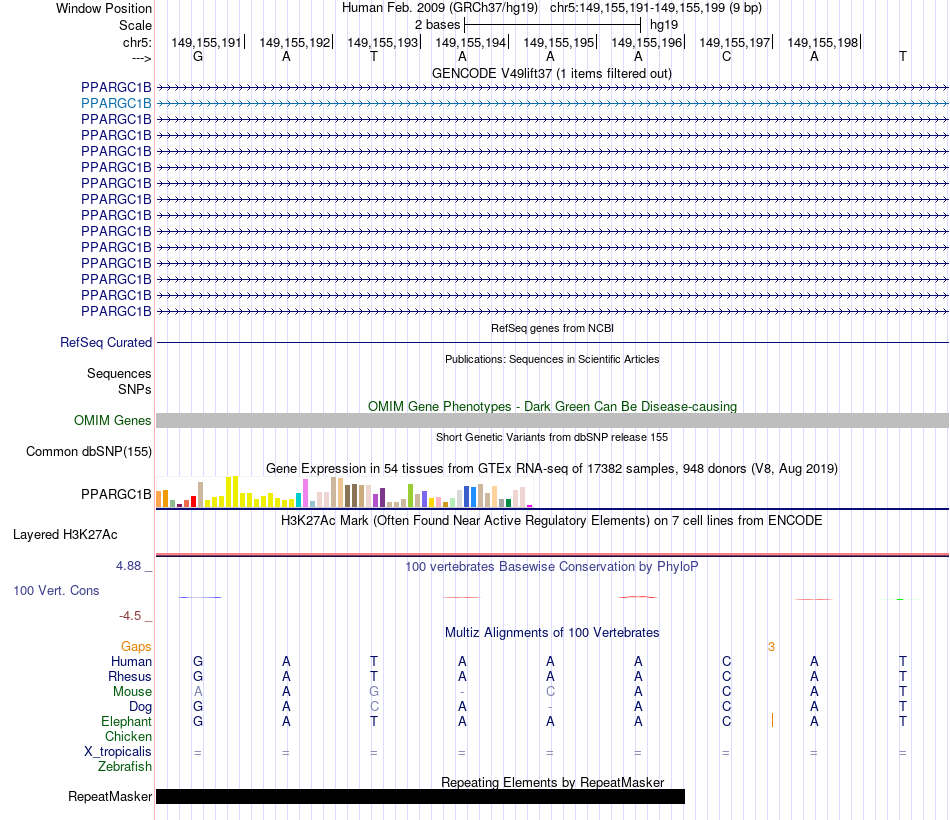Viewport: 950px width, 820px height.
Task: Click the 2 bases scale text
Action: (437, 25)
